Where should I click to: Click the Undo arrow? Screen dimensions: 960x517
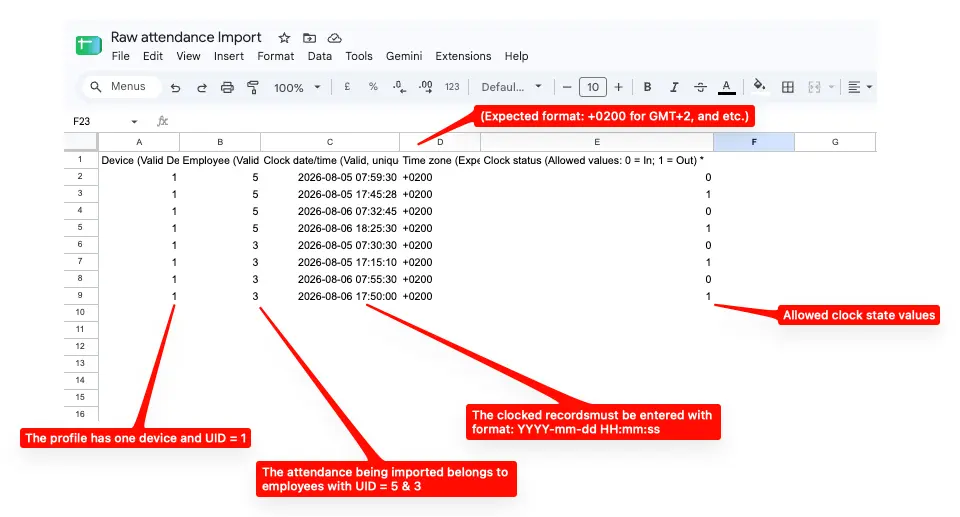click(x=176, y=88)
